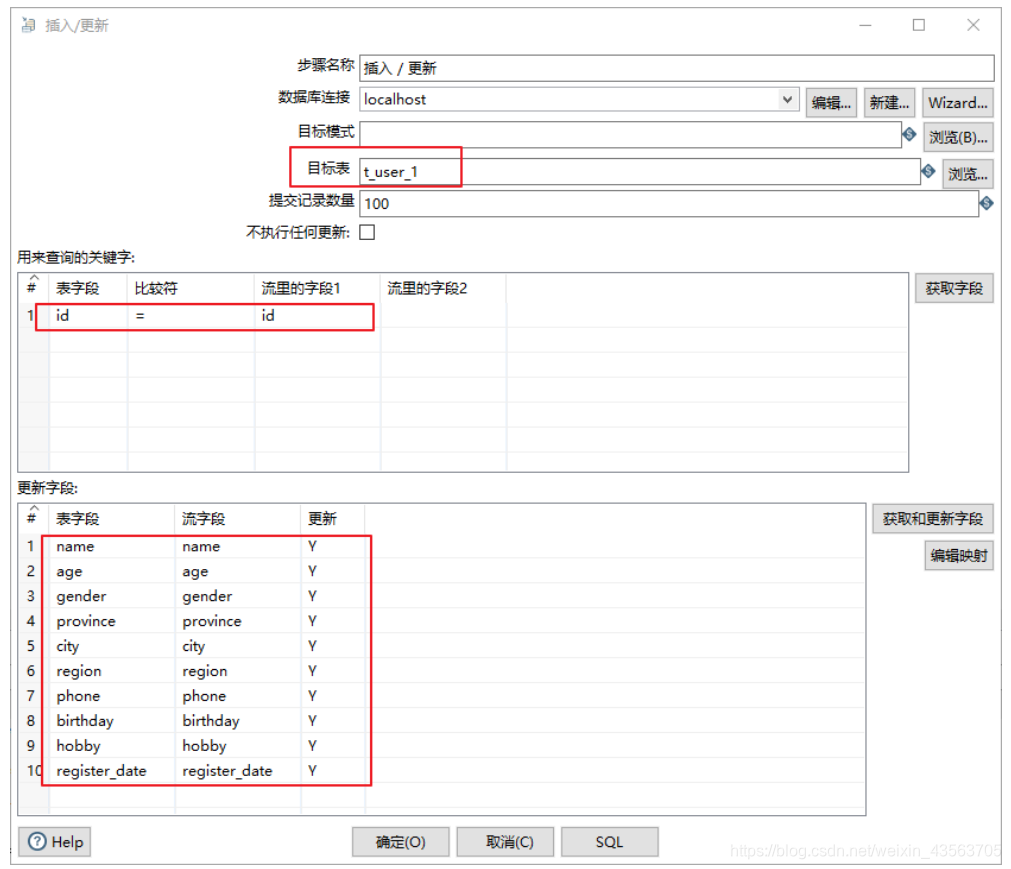Select the id cell in key 表字段 column
The height and width of the screenshot is (869, 1011).
(x=88, y=315)
